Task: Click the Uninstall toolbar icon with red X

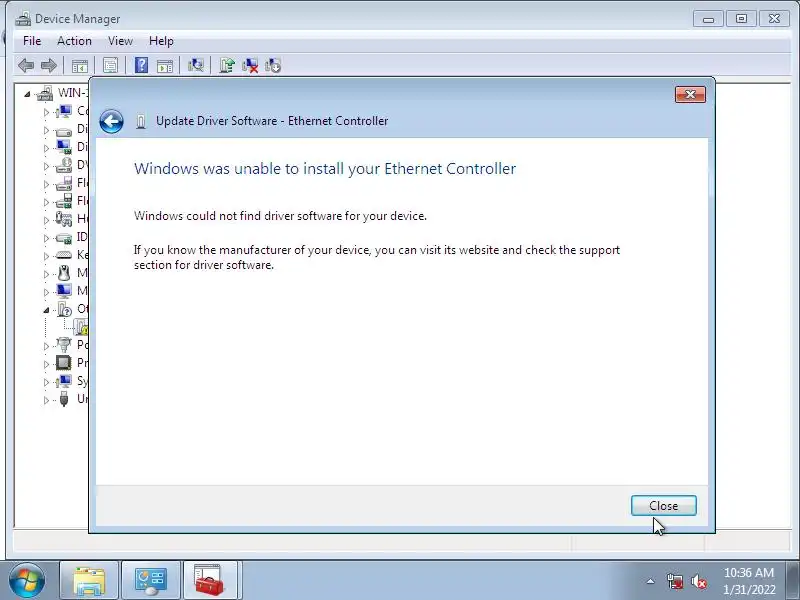Action: tap(250, 65)
